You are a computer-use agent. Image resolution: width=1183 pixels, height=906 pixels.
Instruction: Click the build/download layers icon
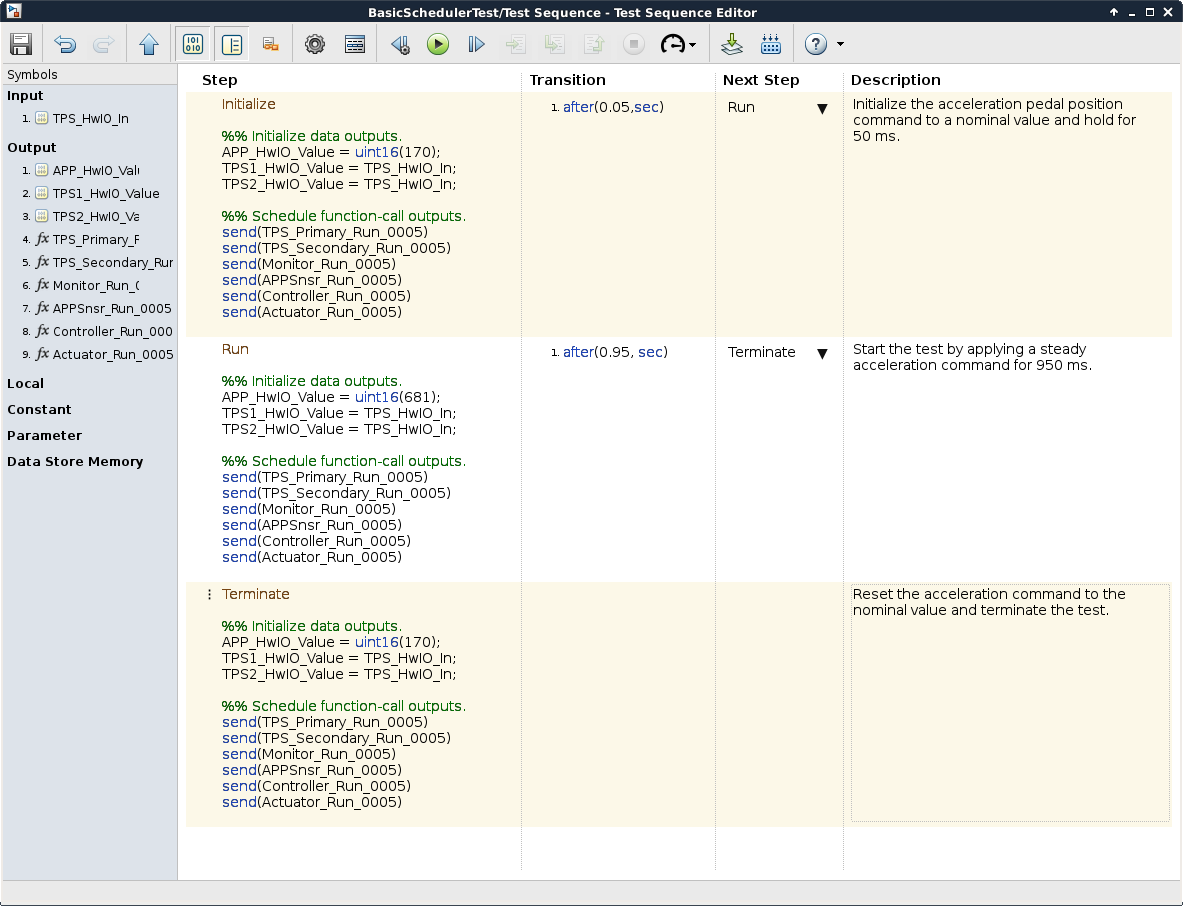[x=732, y=44]
